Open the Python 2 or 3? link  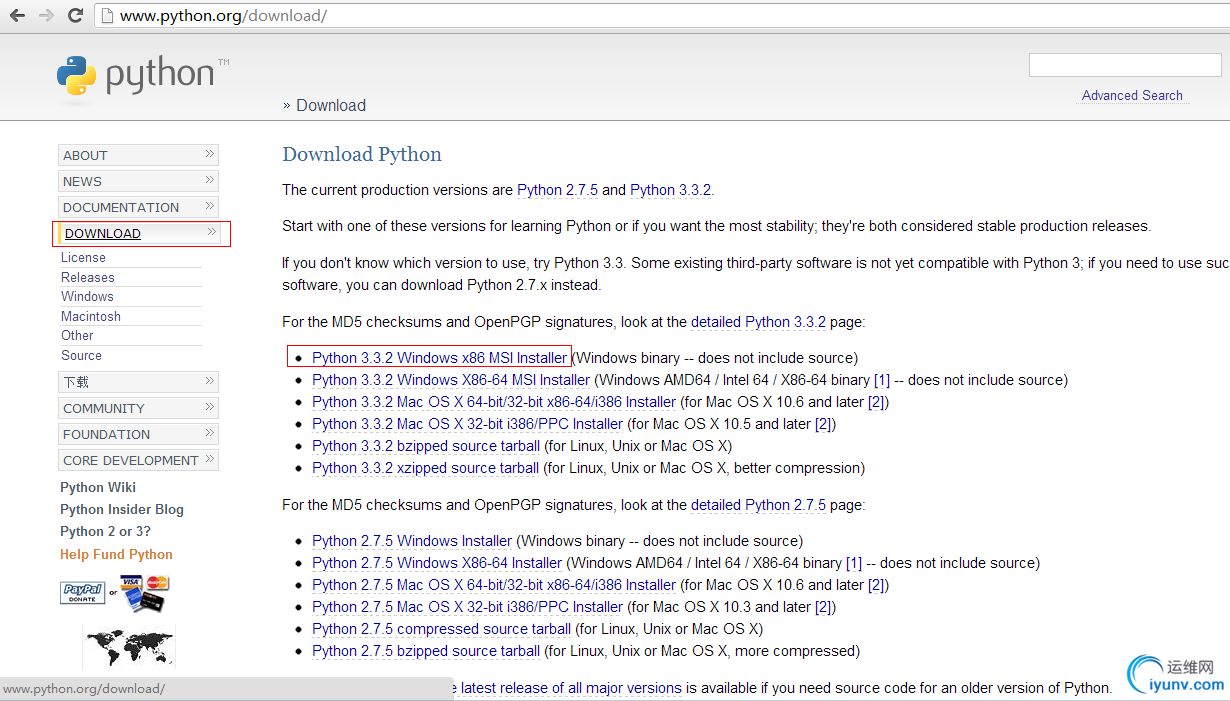(x=105, y=531)
